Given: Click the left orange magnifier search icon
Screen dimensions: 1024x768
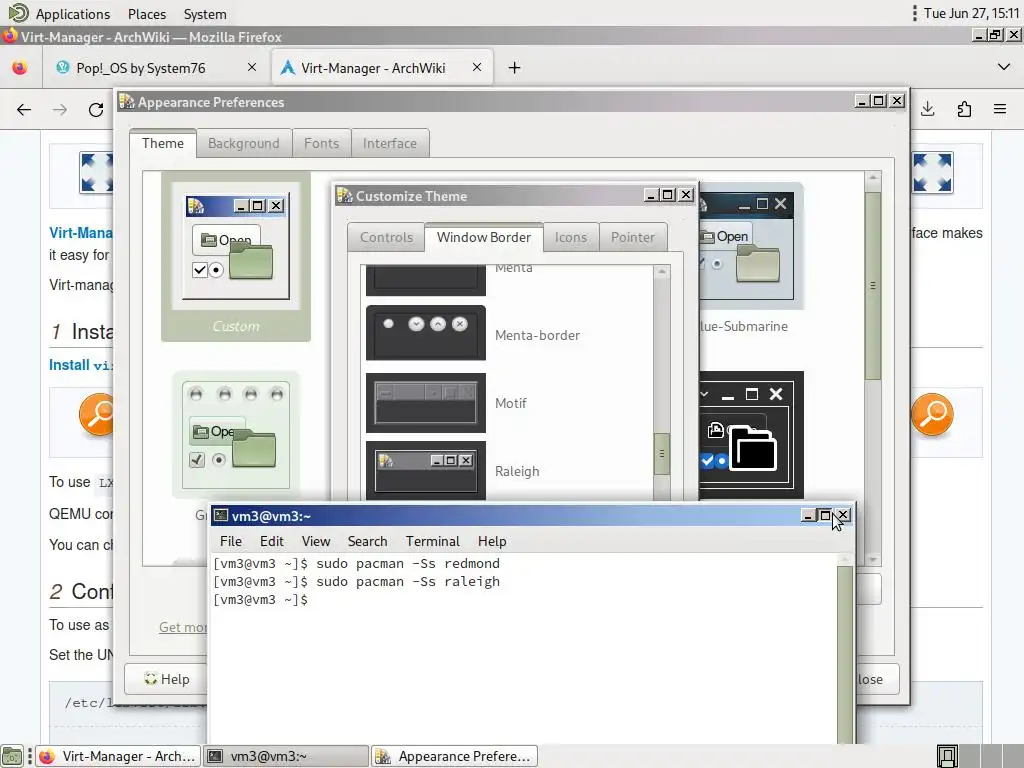Looking at the screenshot, I should pyautogui.click(x=97, y=414).
